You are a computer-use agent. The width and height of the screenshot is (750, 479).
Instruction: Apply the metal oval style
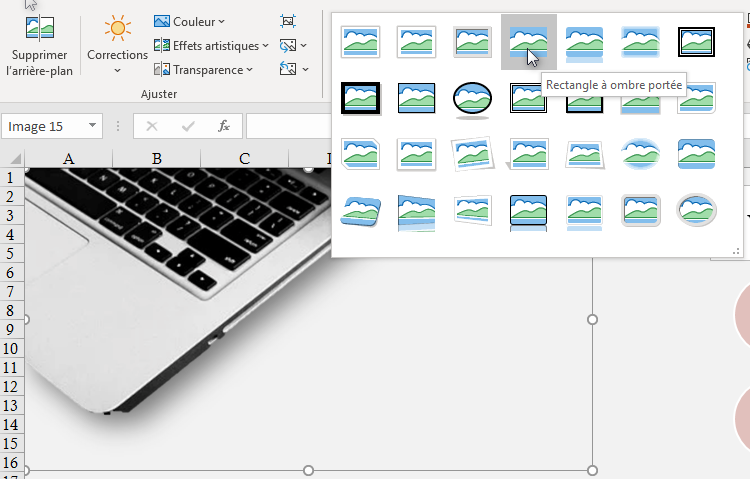coord(696,210)
